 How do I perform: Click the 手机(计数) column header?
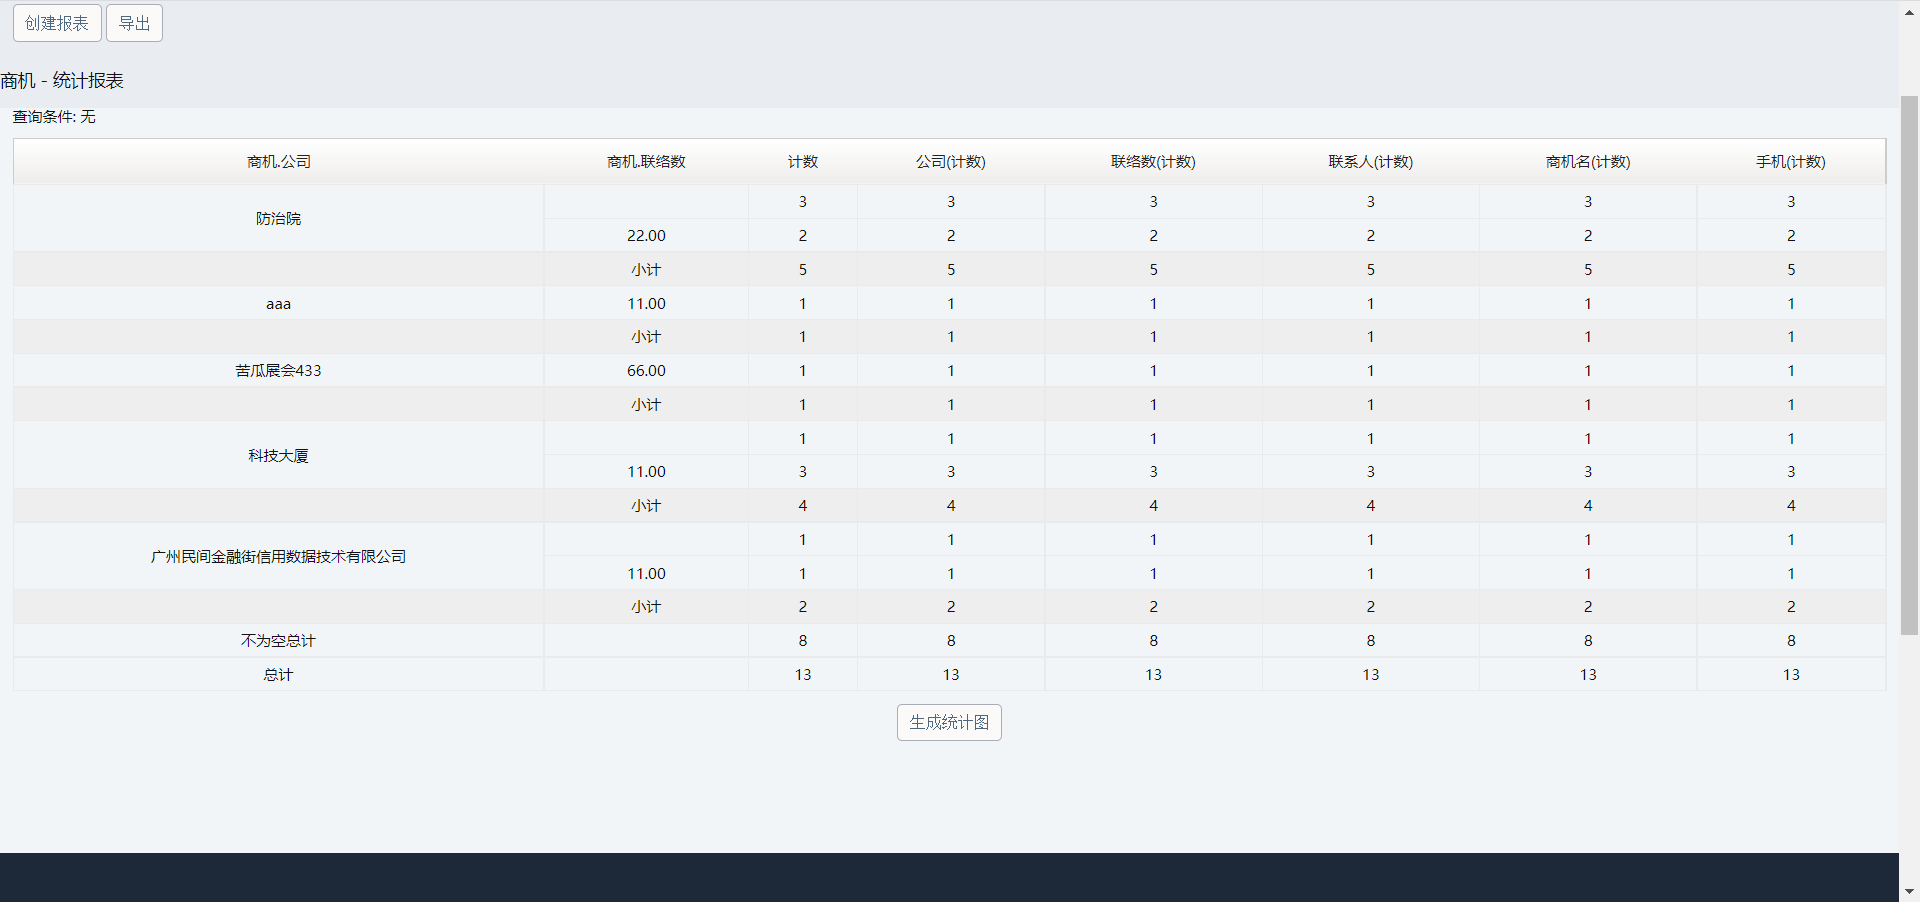(x=1791, y=162)
